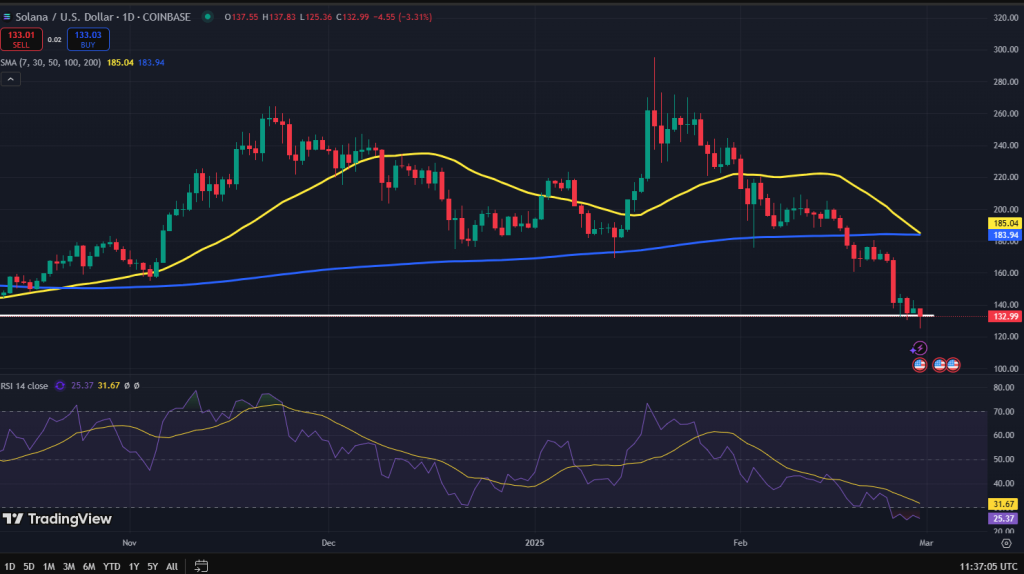This screenshot has height=574, width=1024.
Task: Click the 0.02 spread value
Action: [55, 40]
